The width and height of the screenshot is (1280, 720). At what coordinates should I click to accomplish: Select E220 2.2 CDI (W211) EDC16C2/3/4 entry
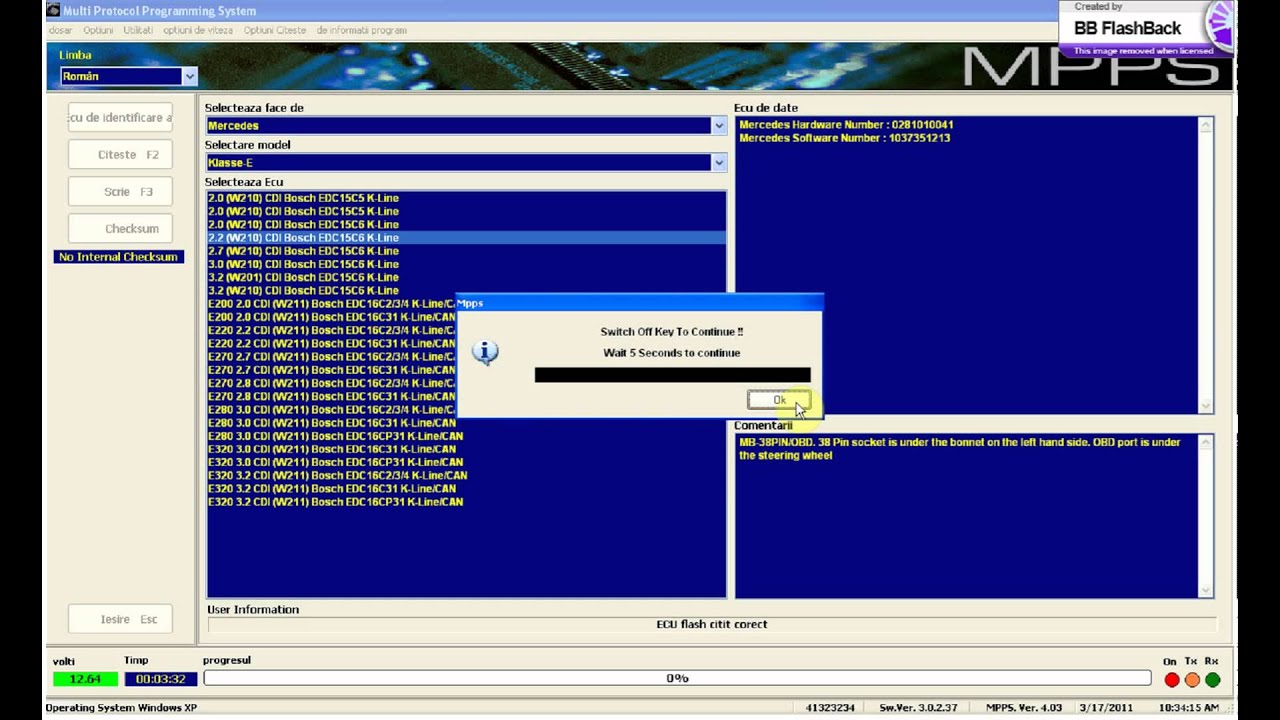click(331, 330)
